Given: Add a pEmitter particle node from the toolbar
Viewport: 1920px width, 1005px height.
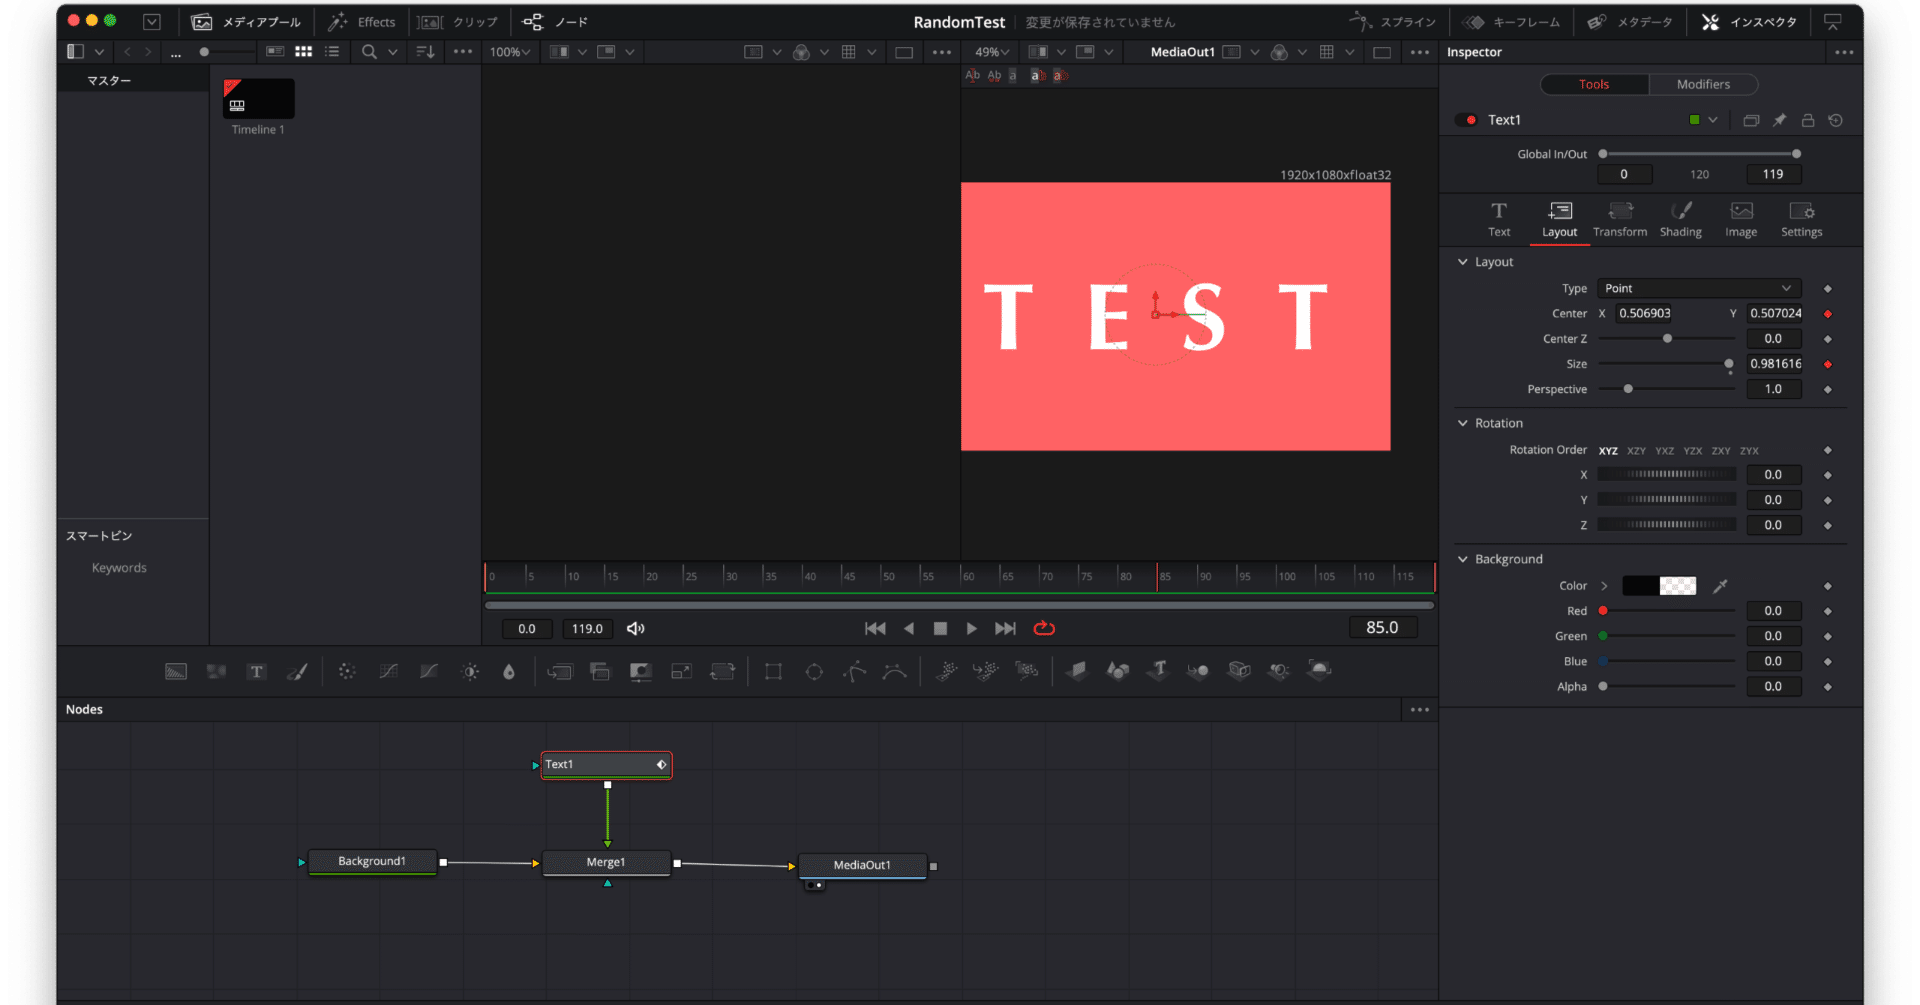Looking at the screenshot, I should [946, 671].
